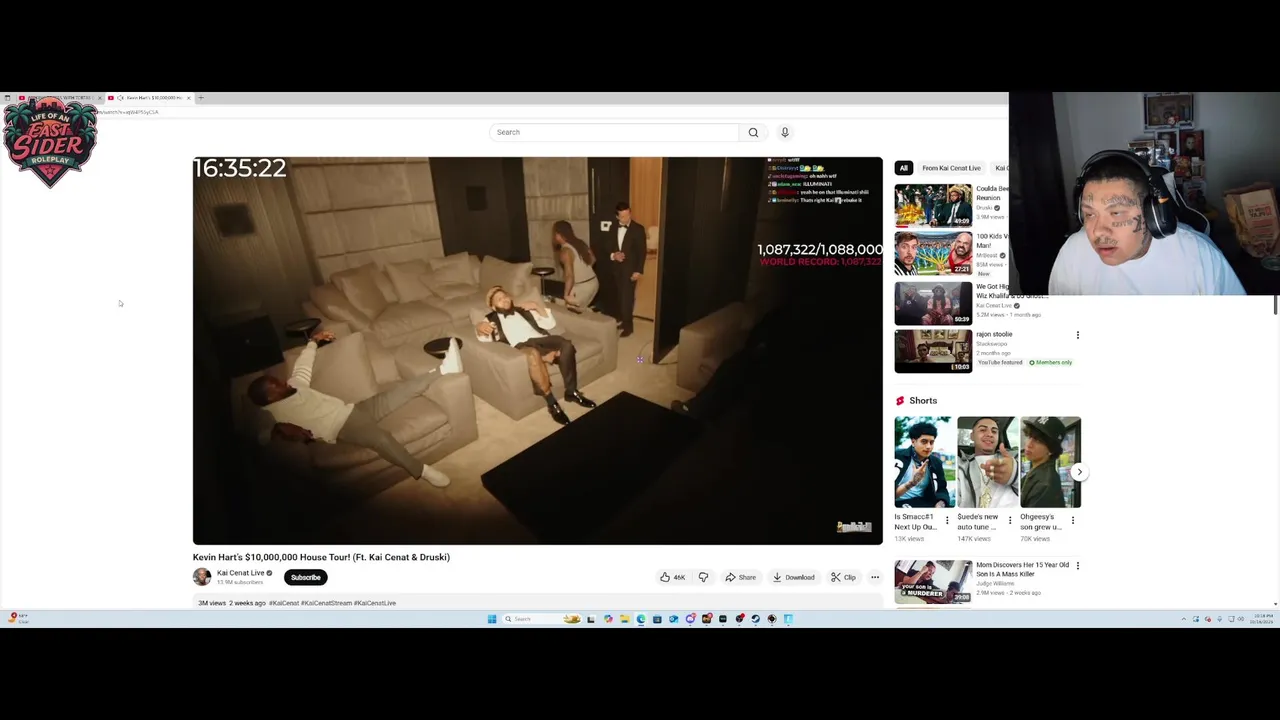The height and width of the screenshot is (720, 1280).
Task: Open the MrBeast 100 Kids video thumbnail
Action: (933, 254)
